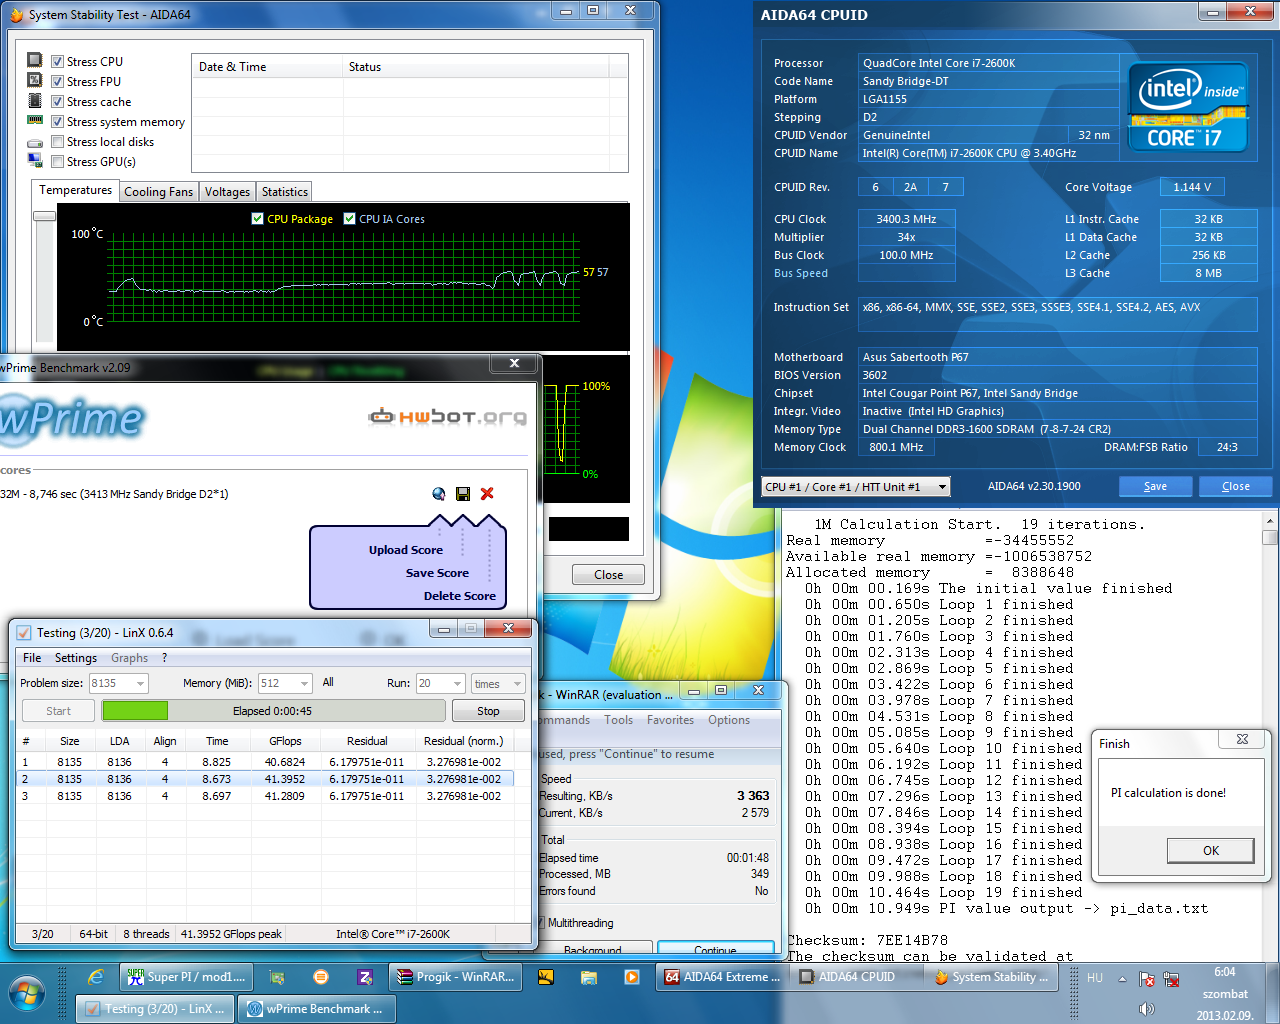Switch to the Cooling Fans tab

[x=158, y=192]
